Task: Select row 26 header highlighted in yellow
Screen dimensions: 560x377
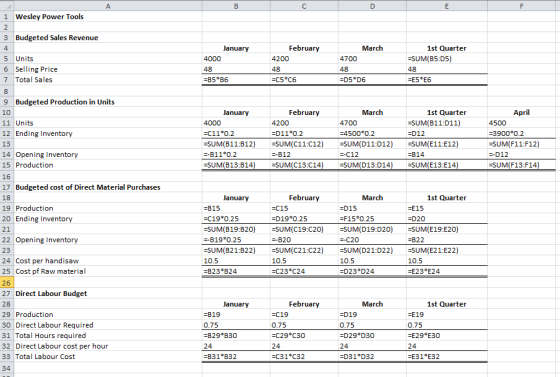Action: tap(7, 283)
